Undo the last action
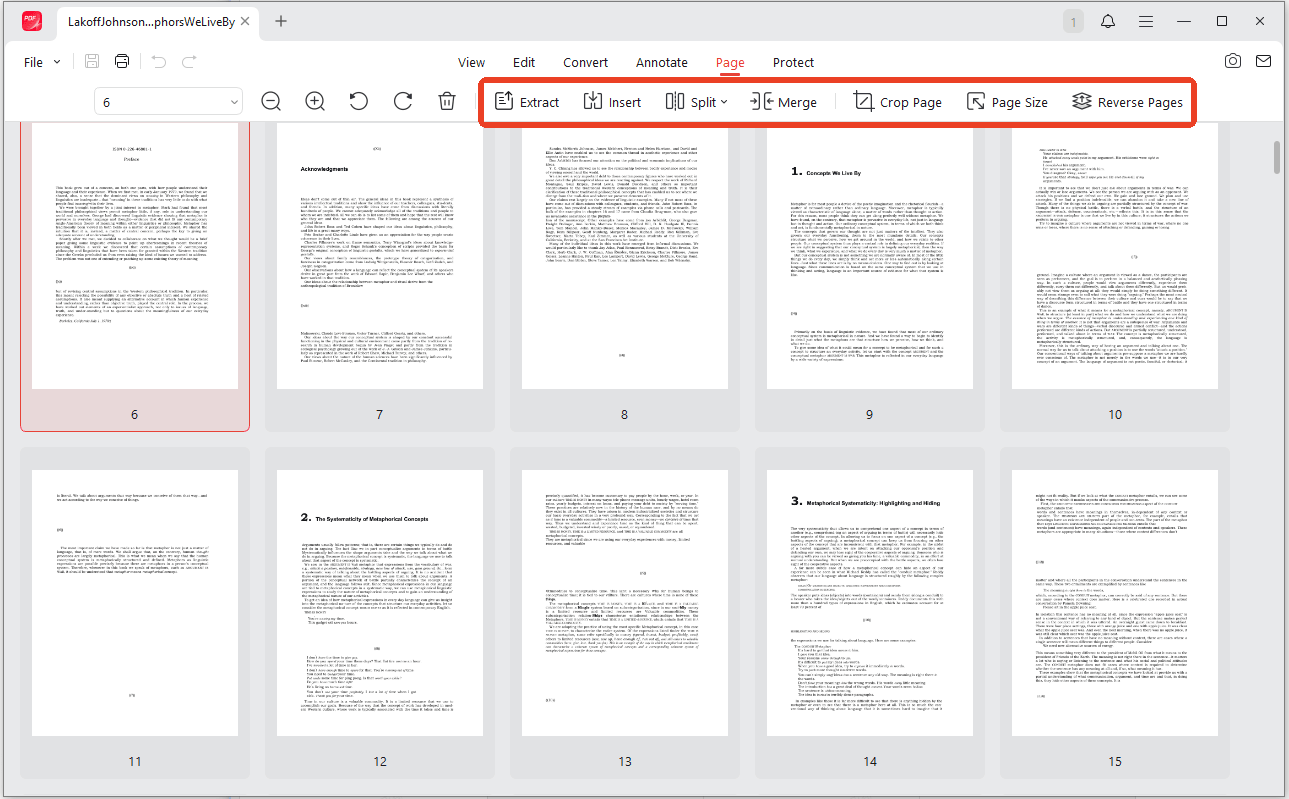 coord(158,62)
